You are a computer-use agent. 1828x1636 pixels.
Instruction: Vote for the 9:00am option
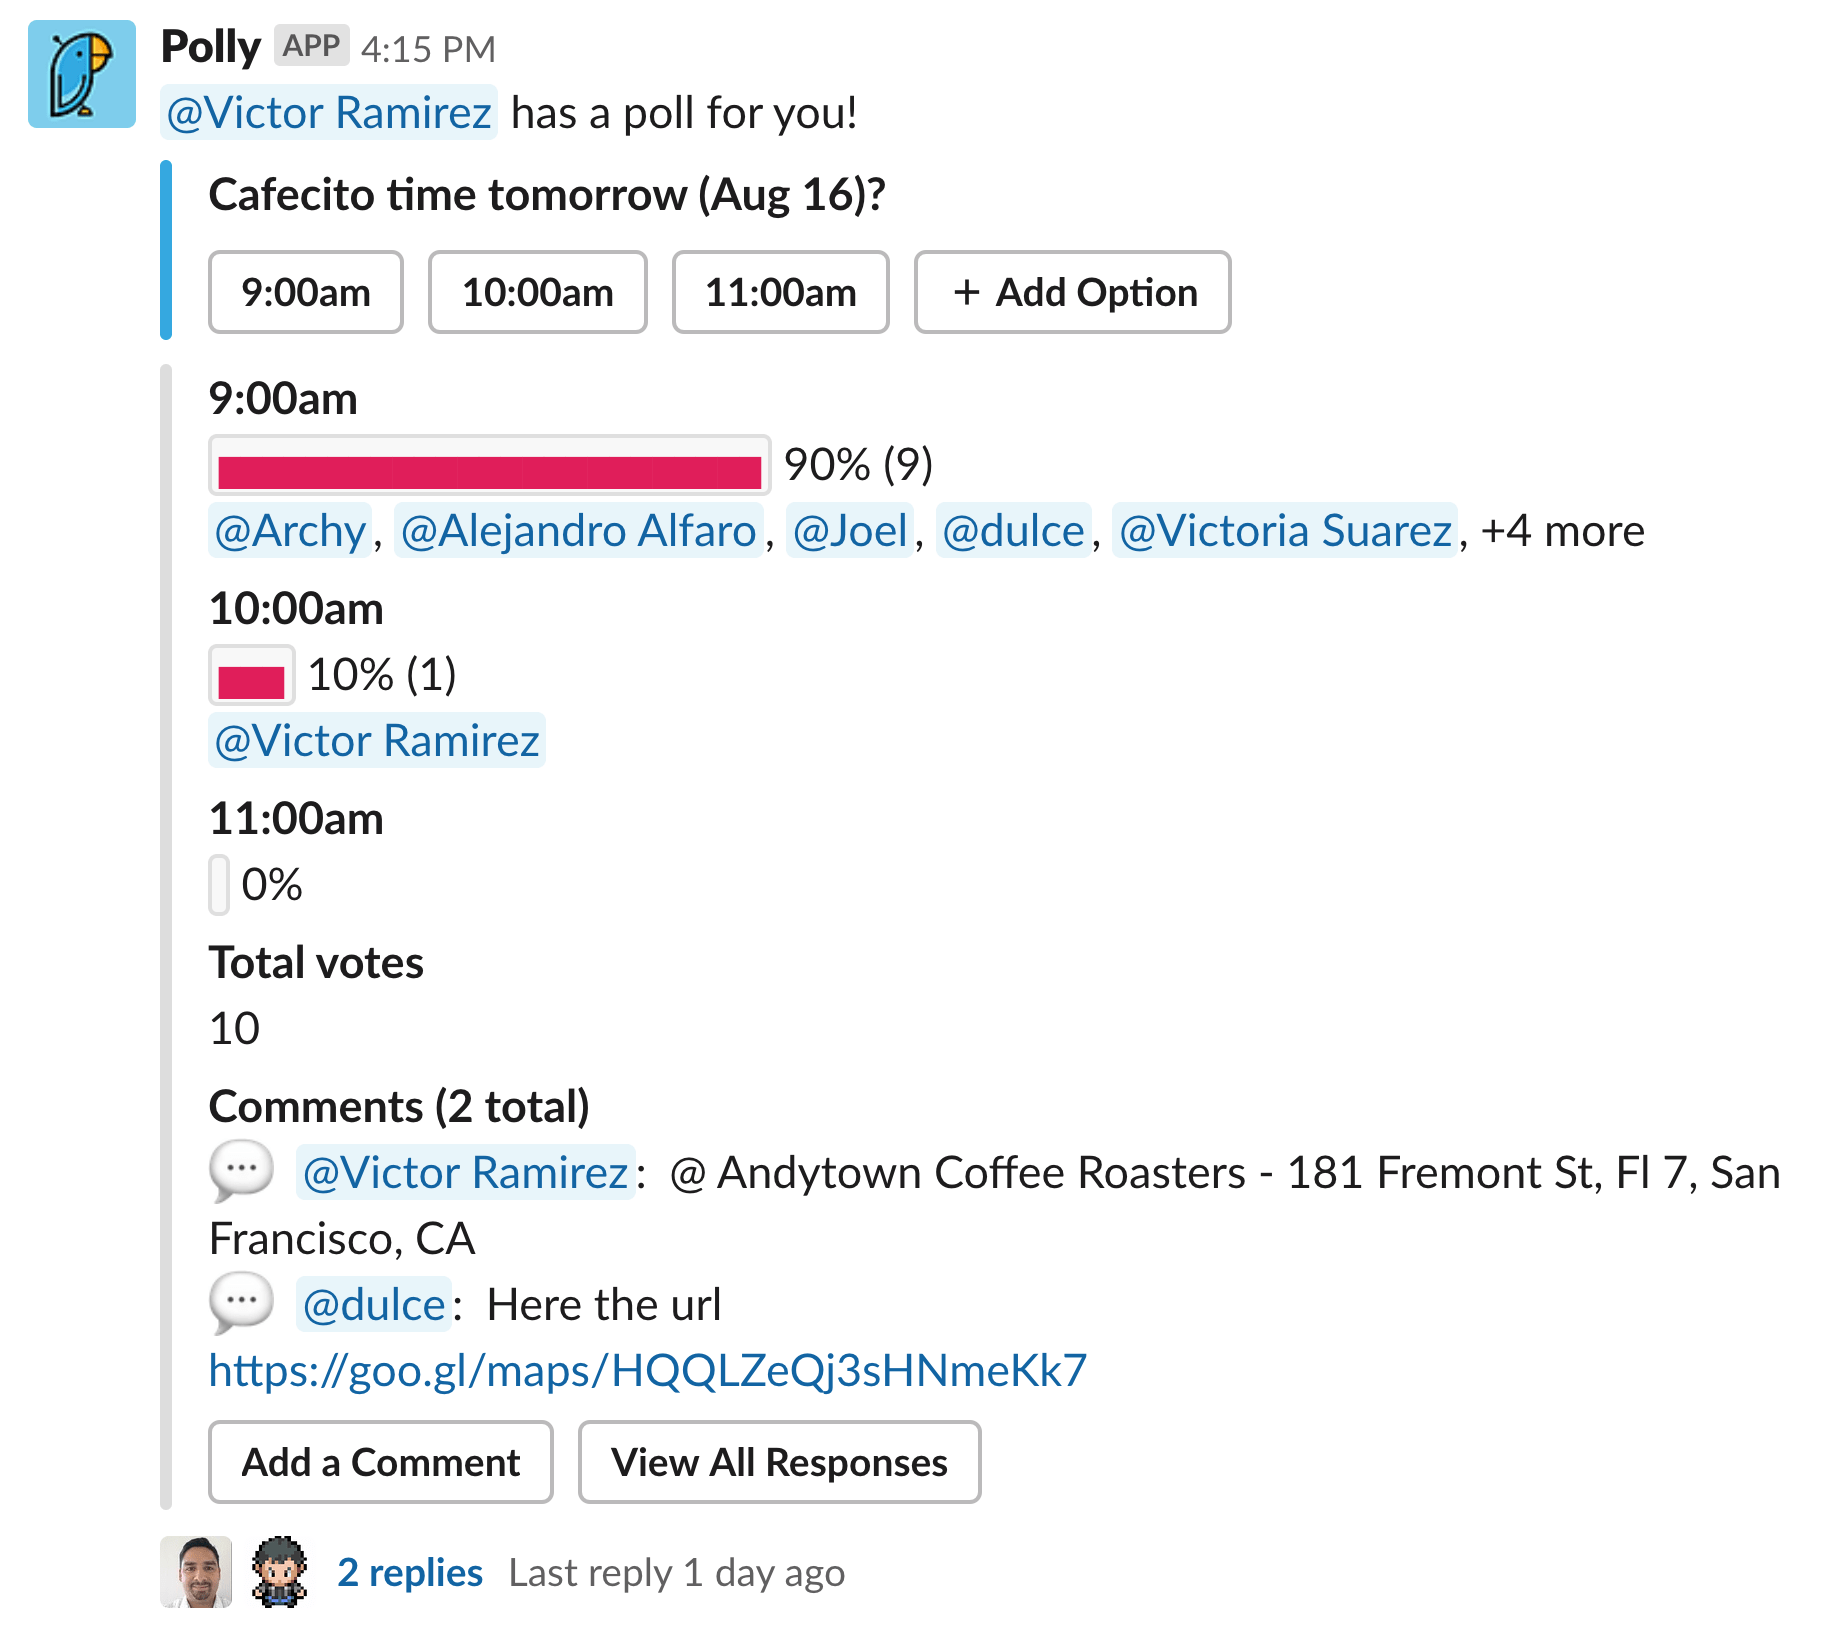click(306, 292)
